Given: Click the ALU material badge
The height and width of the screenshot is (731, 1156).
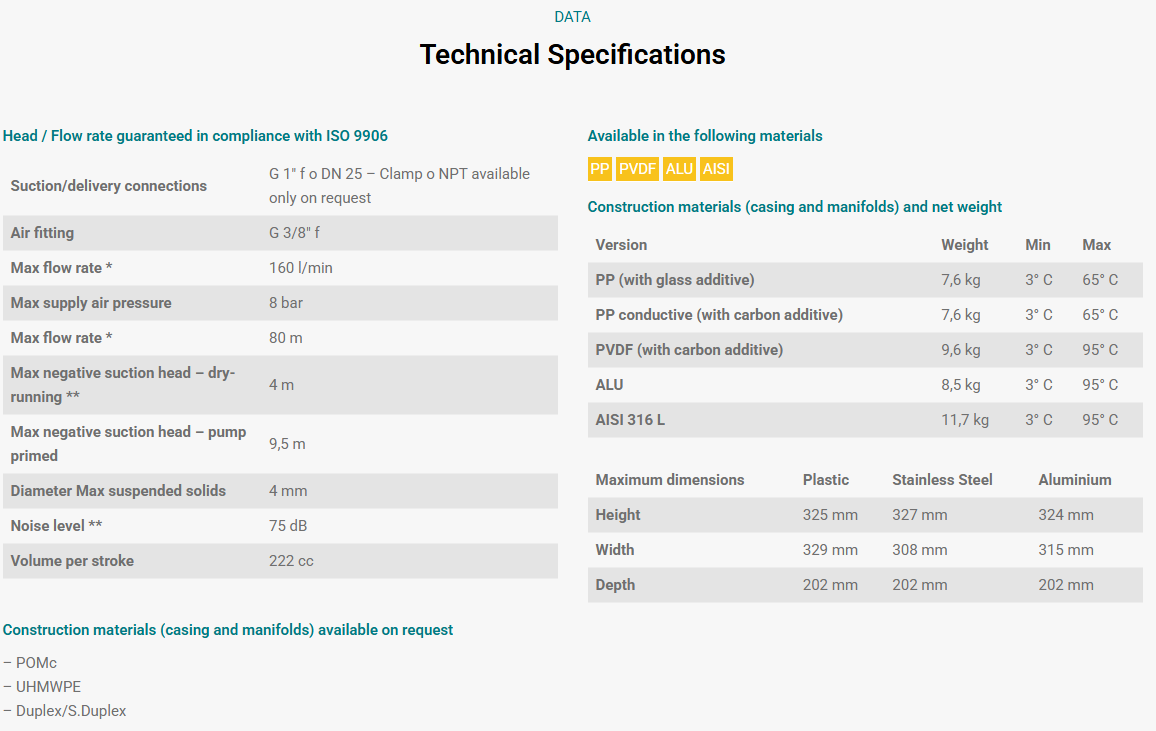Looking at the screenshot, I should [679, 169].
